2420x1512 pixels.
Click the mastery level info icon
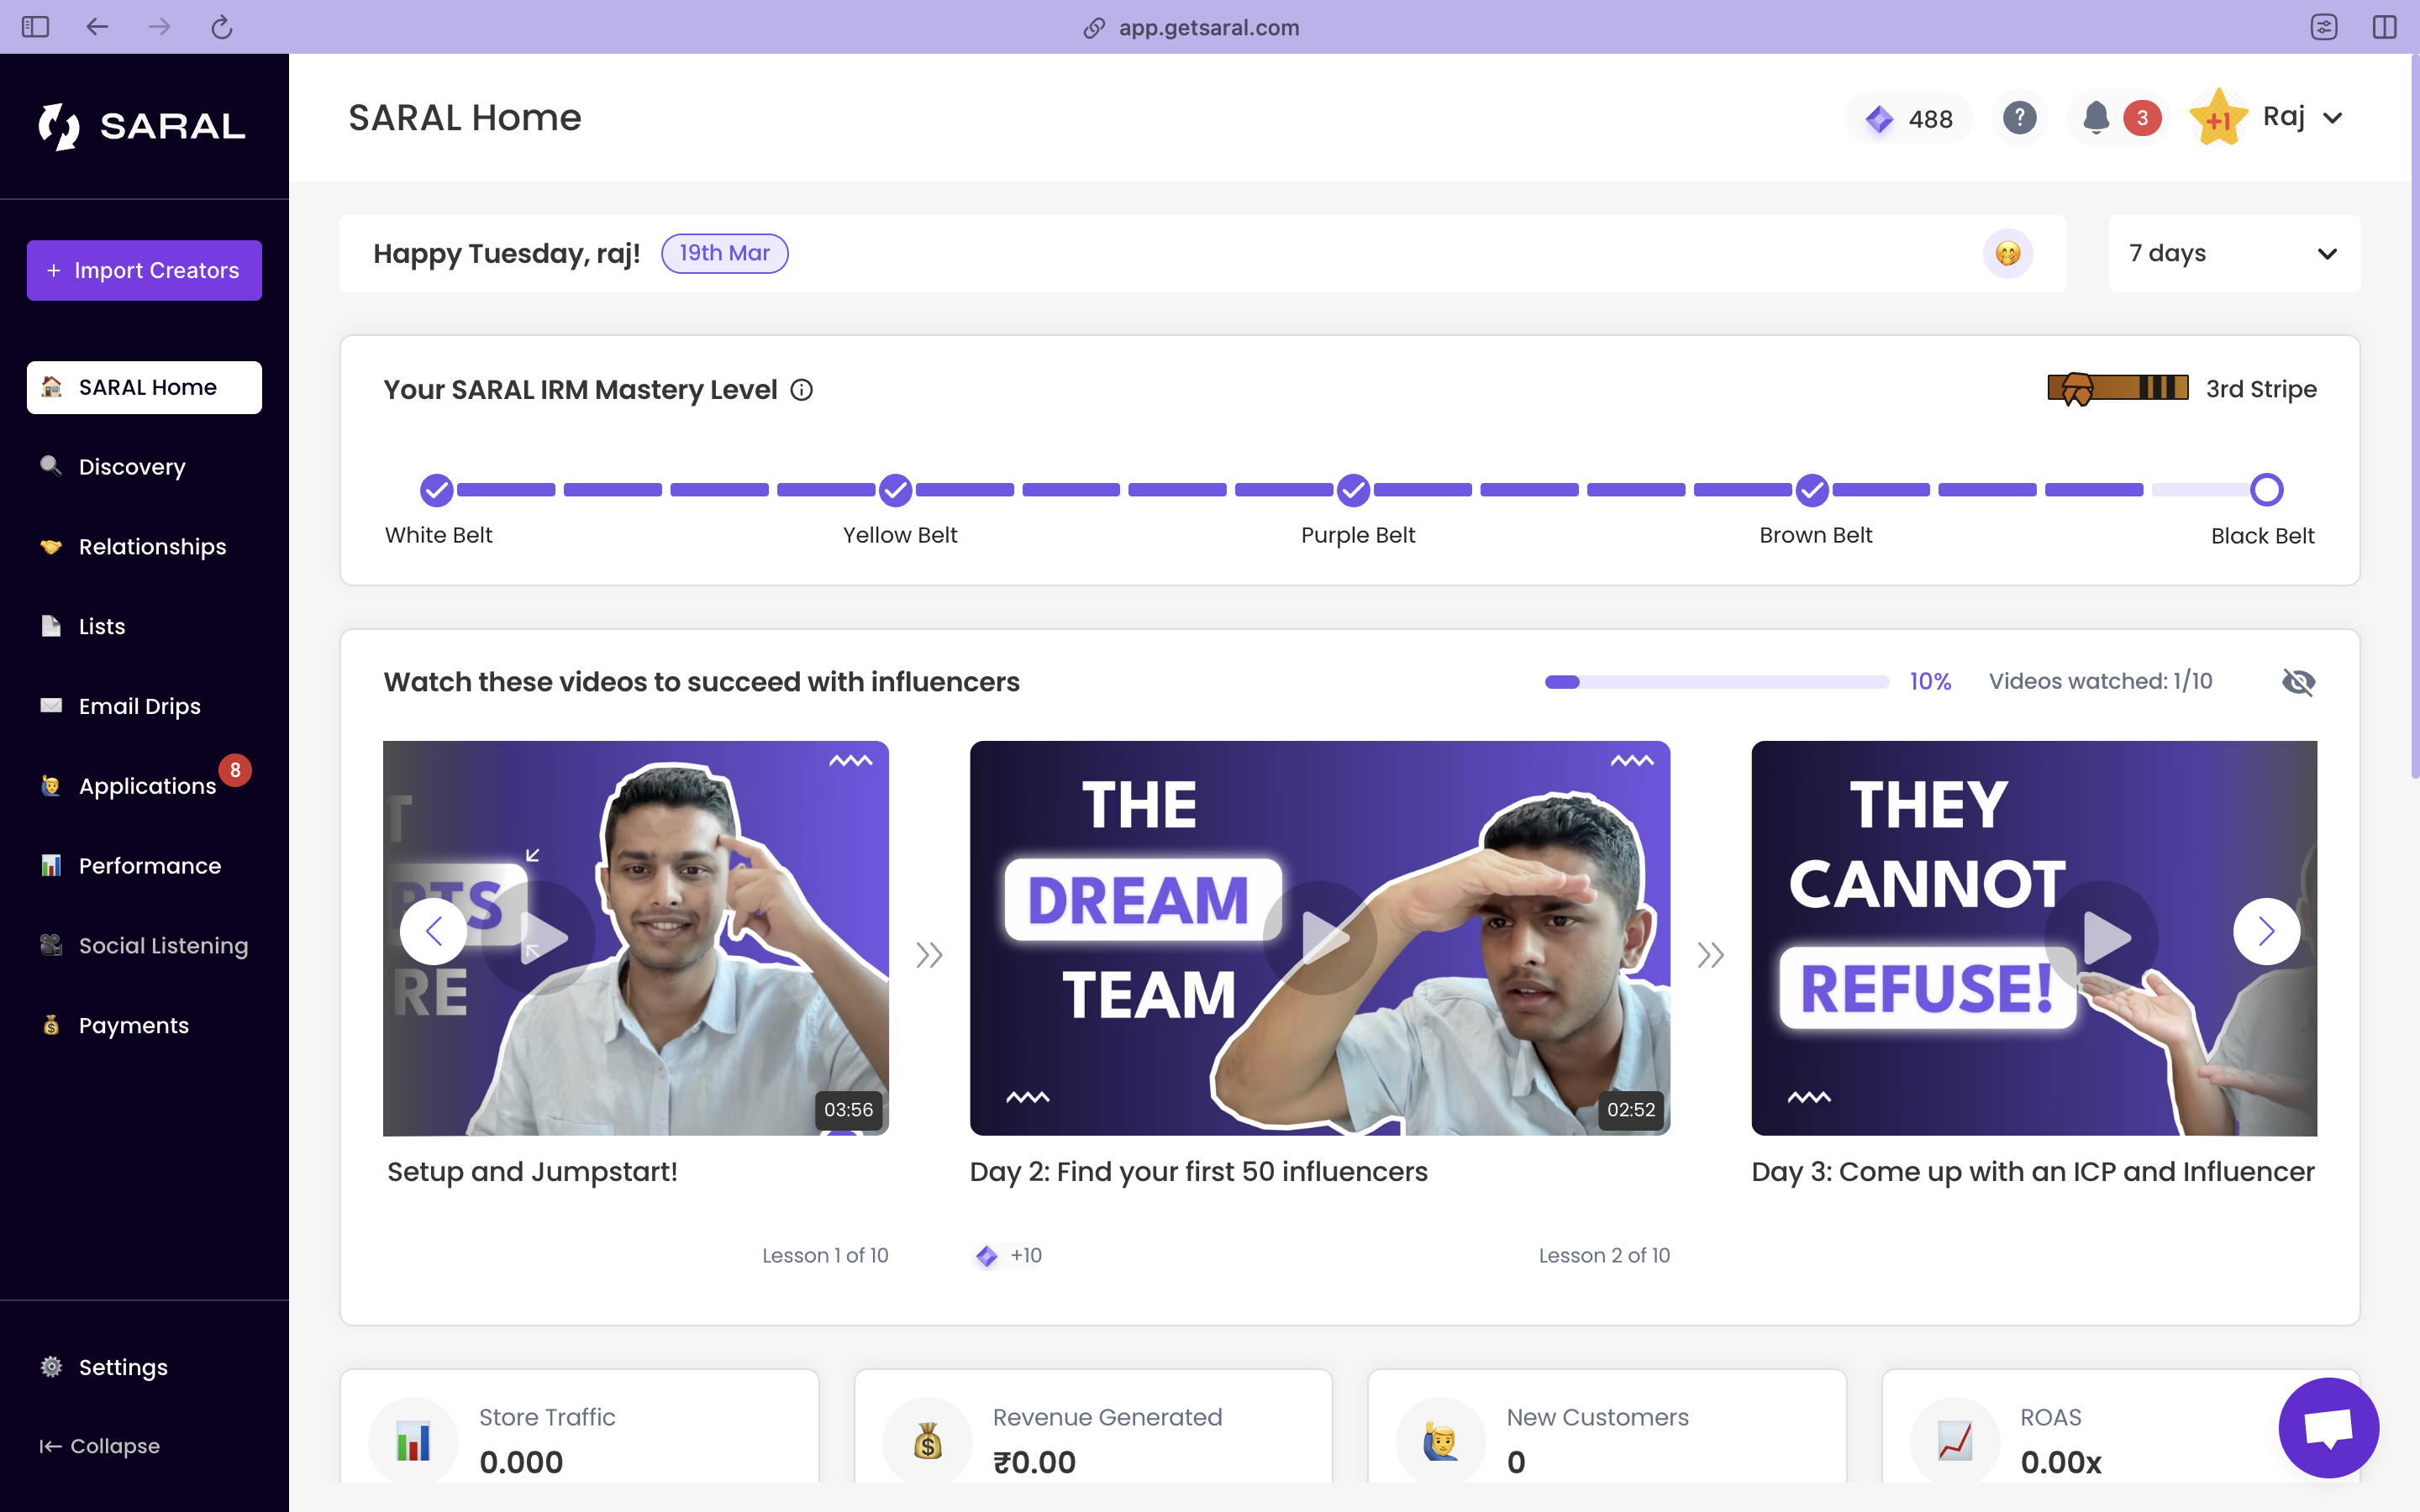802,390
